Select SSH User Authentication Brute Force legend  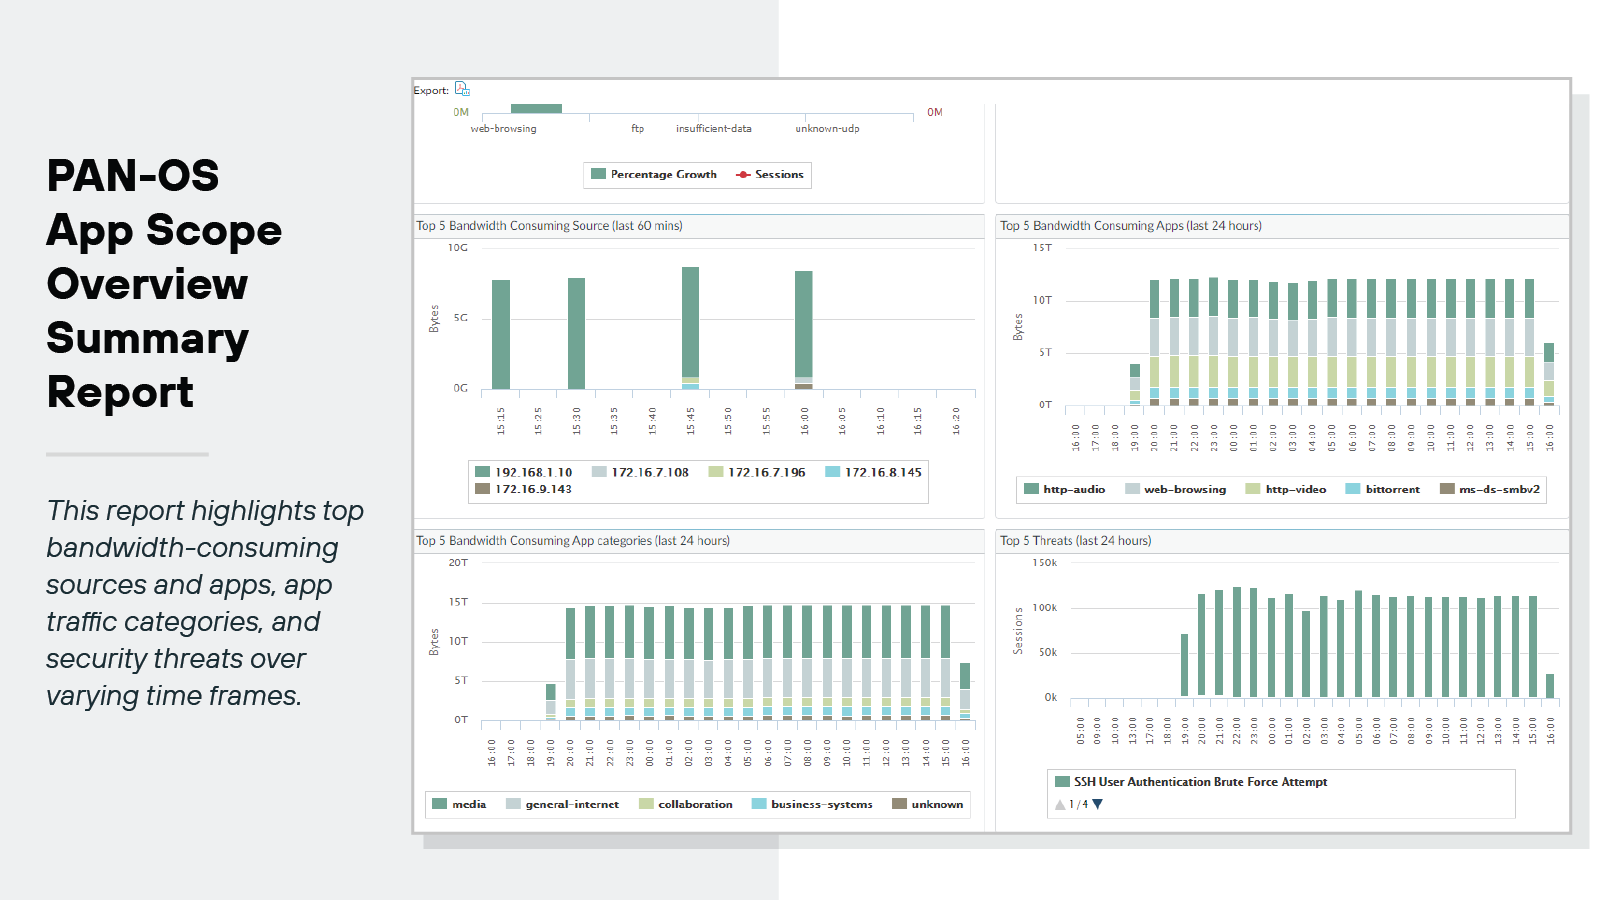coord(1200,782)
